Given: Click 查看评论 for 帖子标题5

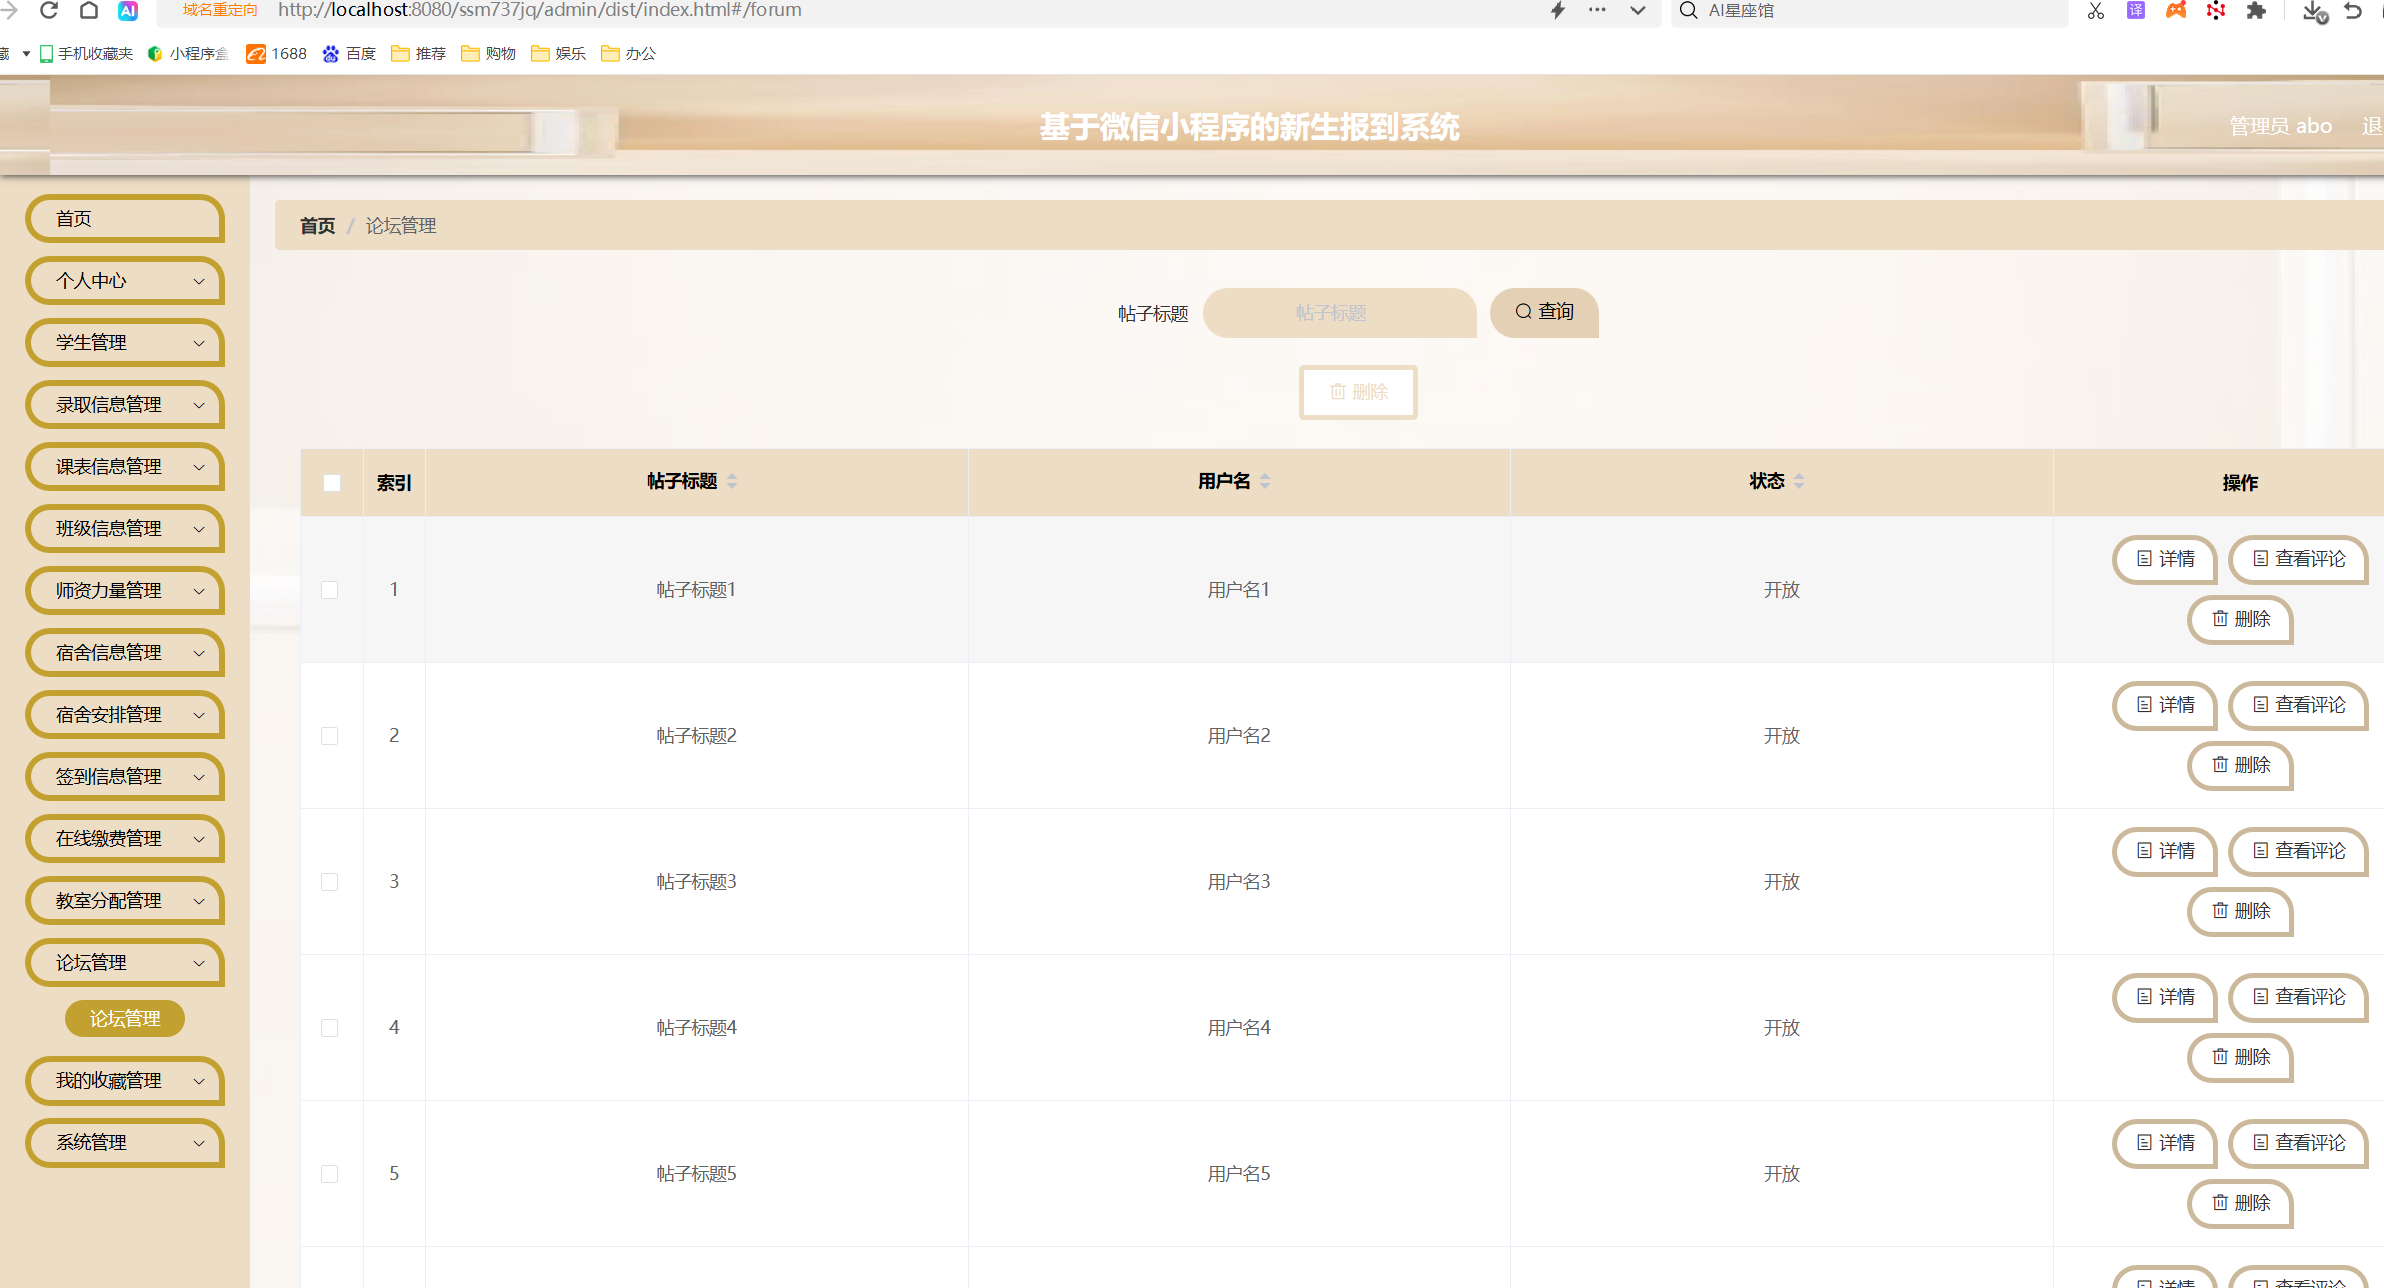Looking at the screenshot, I should pyautogui.click(x=2298, y=1144).
